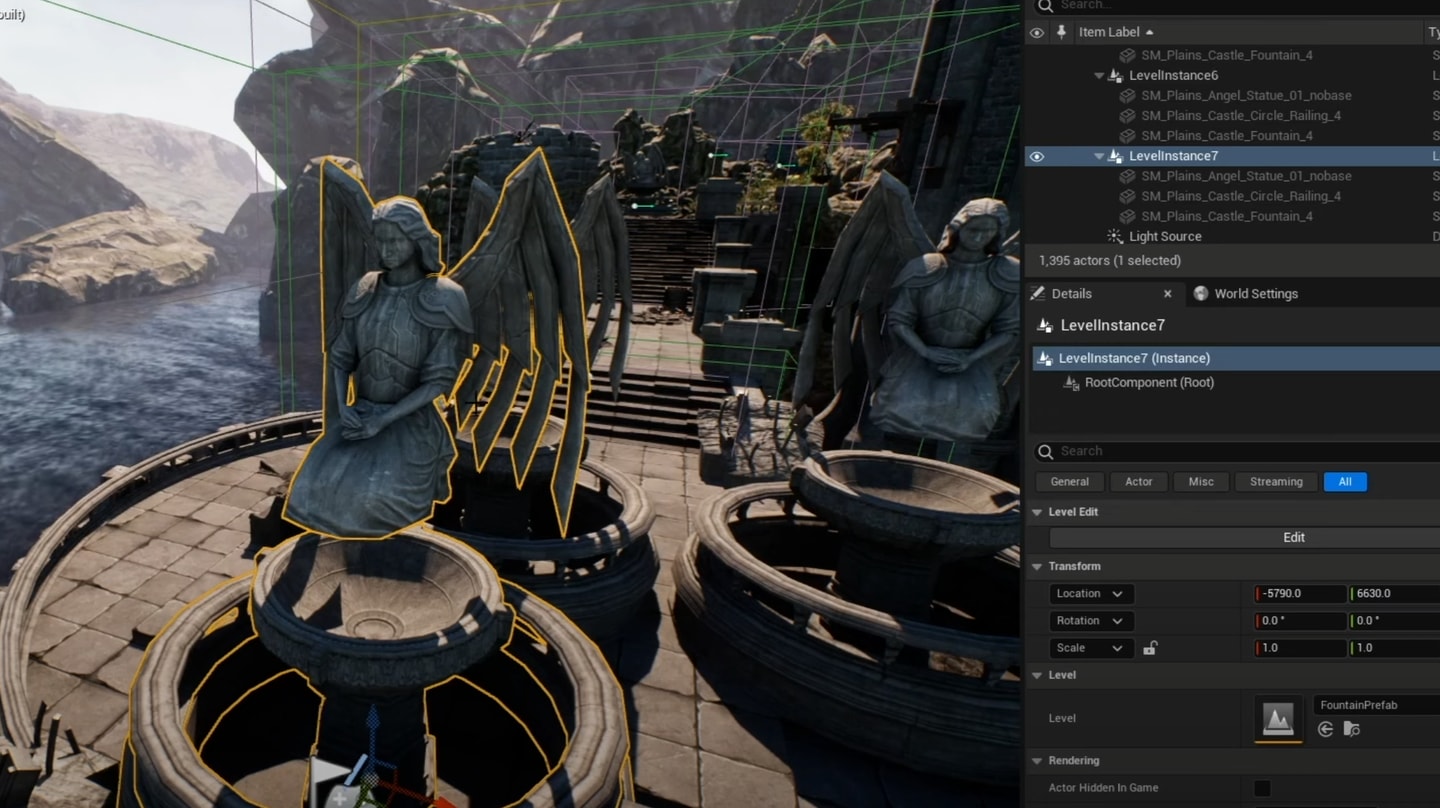This screenshot has width=1440, height=808.
Task: Click the pencil icon on Details tab
Action: click(x=1038, y=293)
